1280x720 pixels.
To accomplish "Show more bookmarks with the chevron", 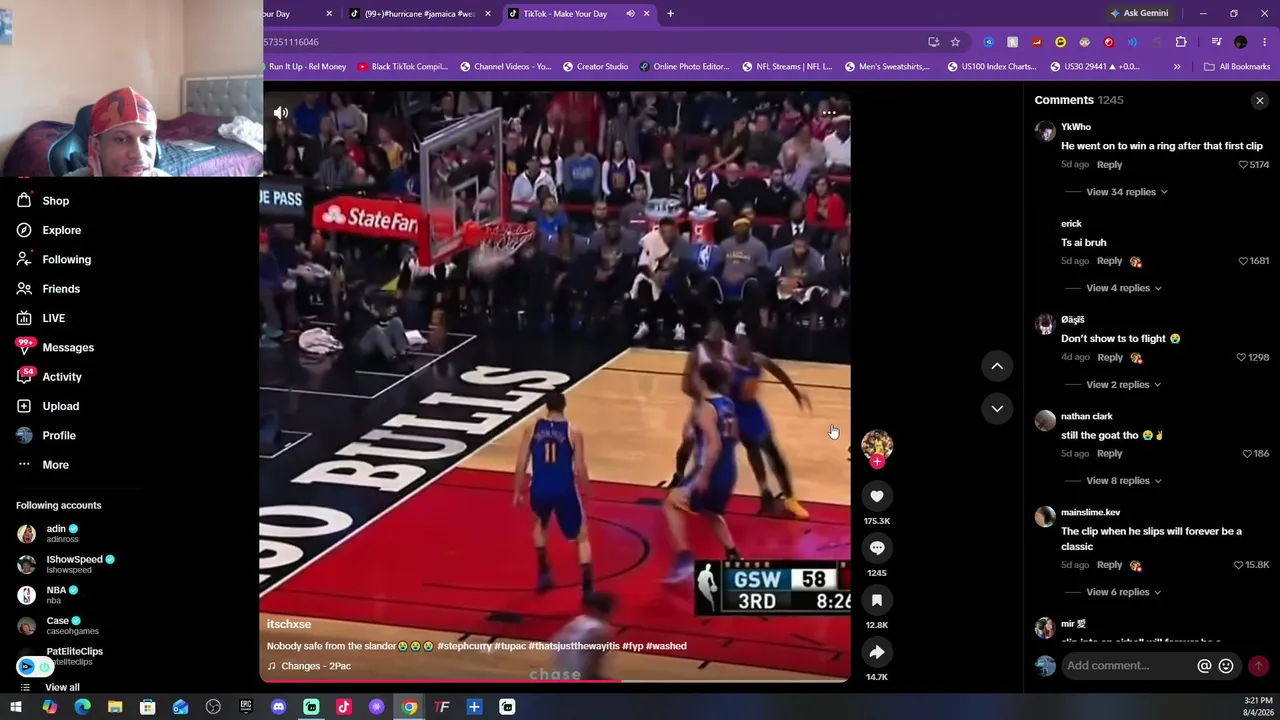I will tap(1177, 67).
